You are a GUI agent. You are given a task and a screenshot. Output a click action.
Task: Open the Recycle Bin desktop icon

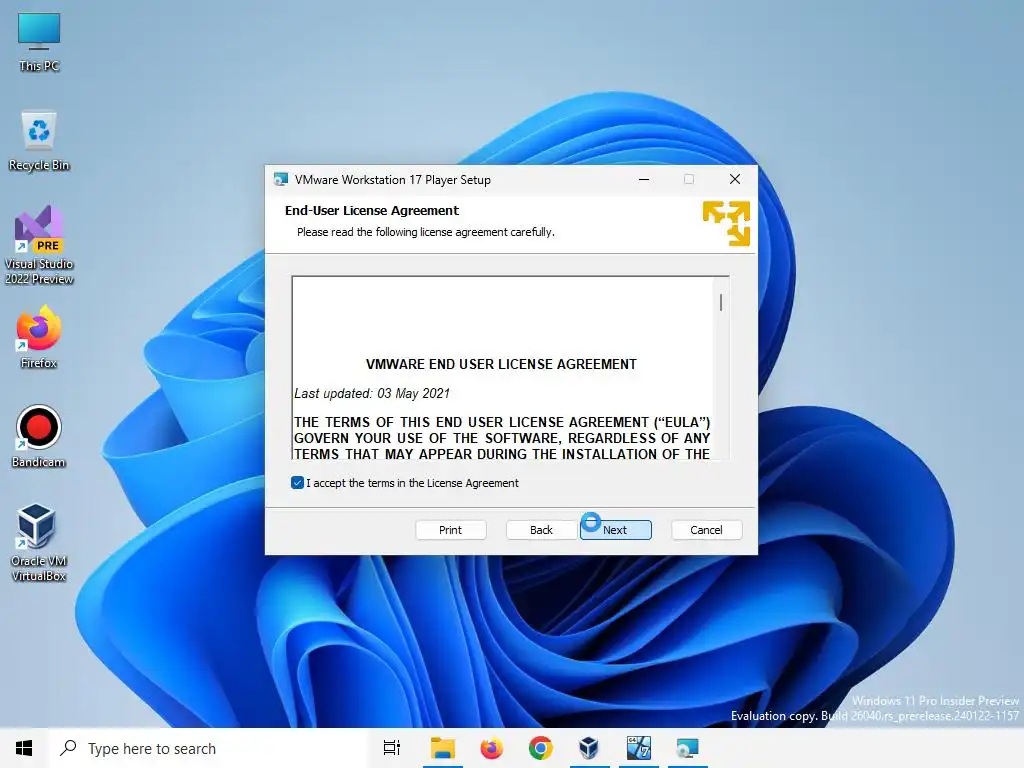[x=39, y=140]
